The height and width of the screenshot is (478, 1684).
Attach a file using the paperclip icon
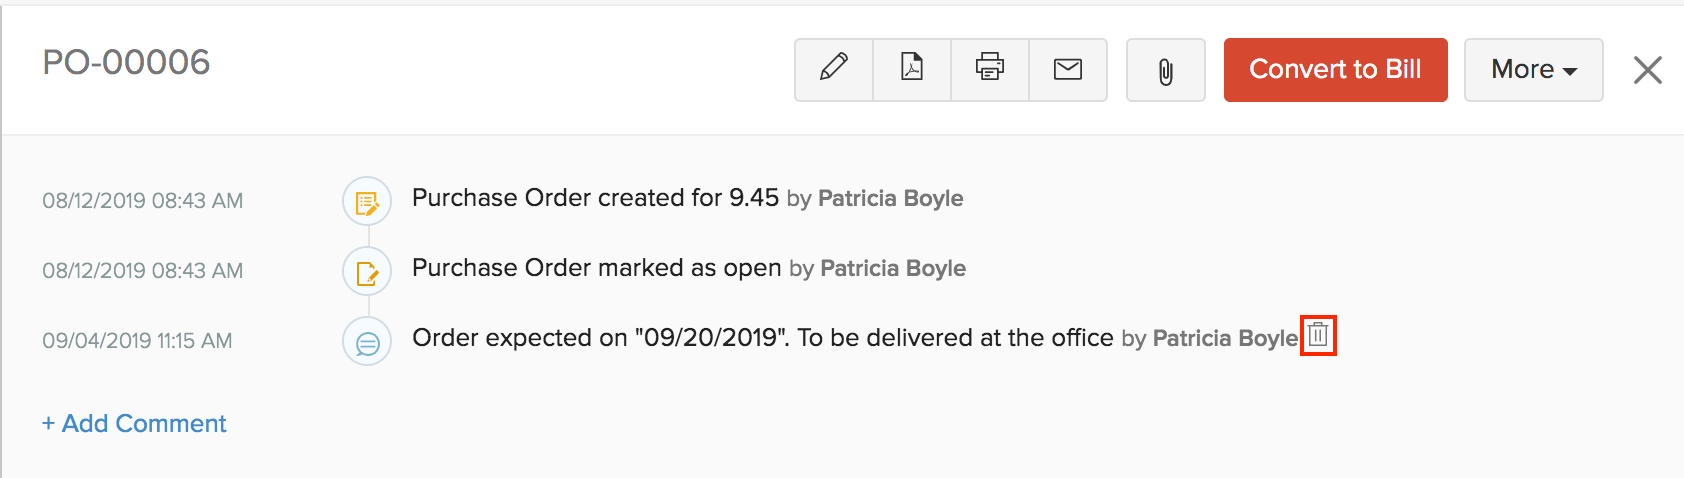(1165, 71)
